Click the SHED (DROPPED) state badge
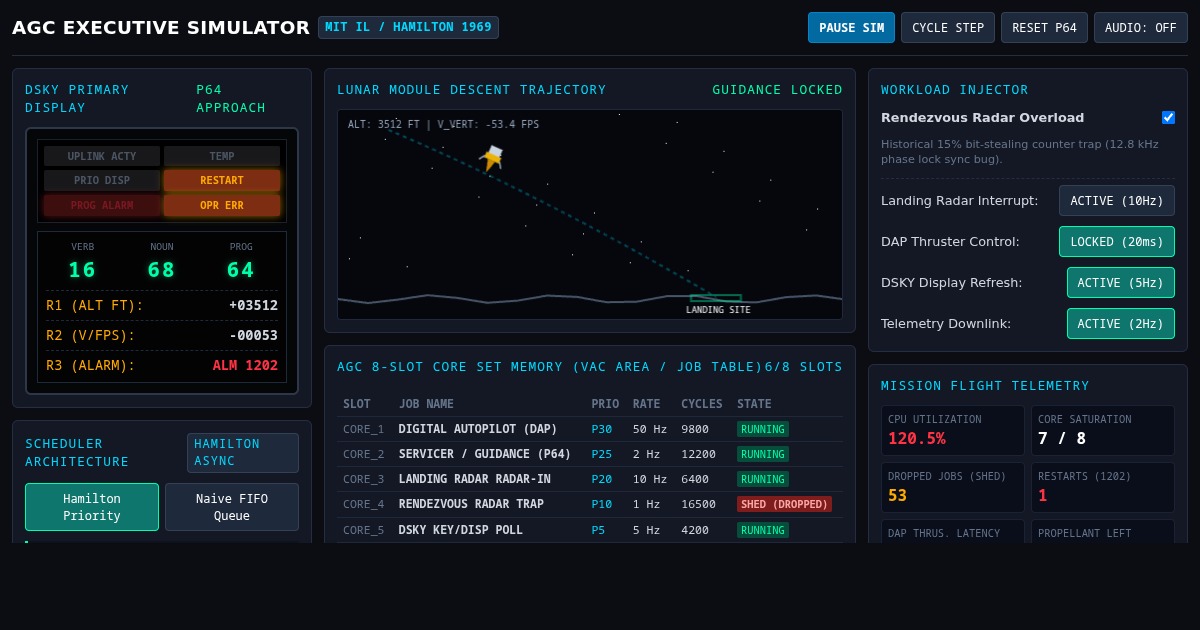Viewport: 1200px width, 630px height. click(x=784, y=504)
